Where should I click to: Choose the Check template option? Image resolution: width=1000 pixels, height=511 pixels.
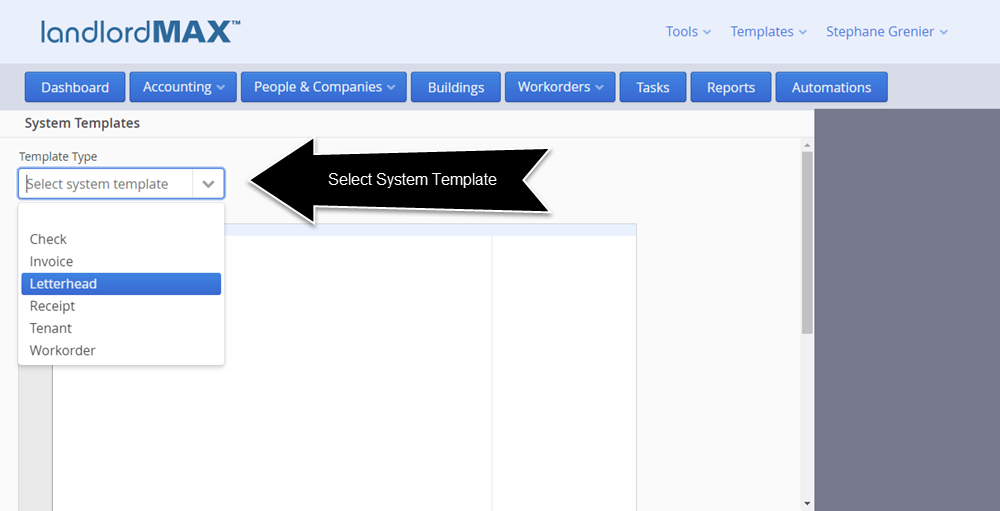pos(121,239)
